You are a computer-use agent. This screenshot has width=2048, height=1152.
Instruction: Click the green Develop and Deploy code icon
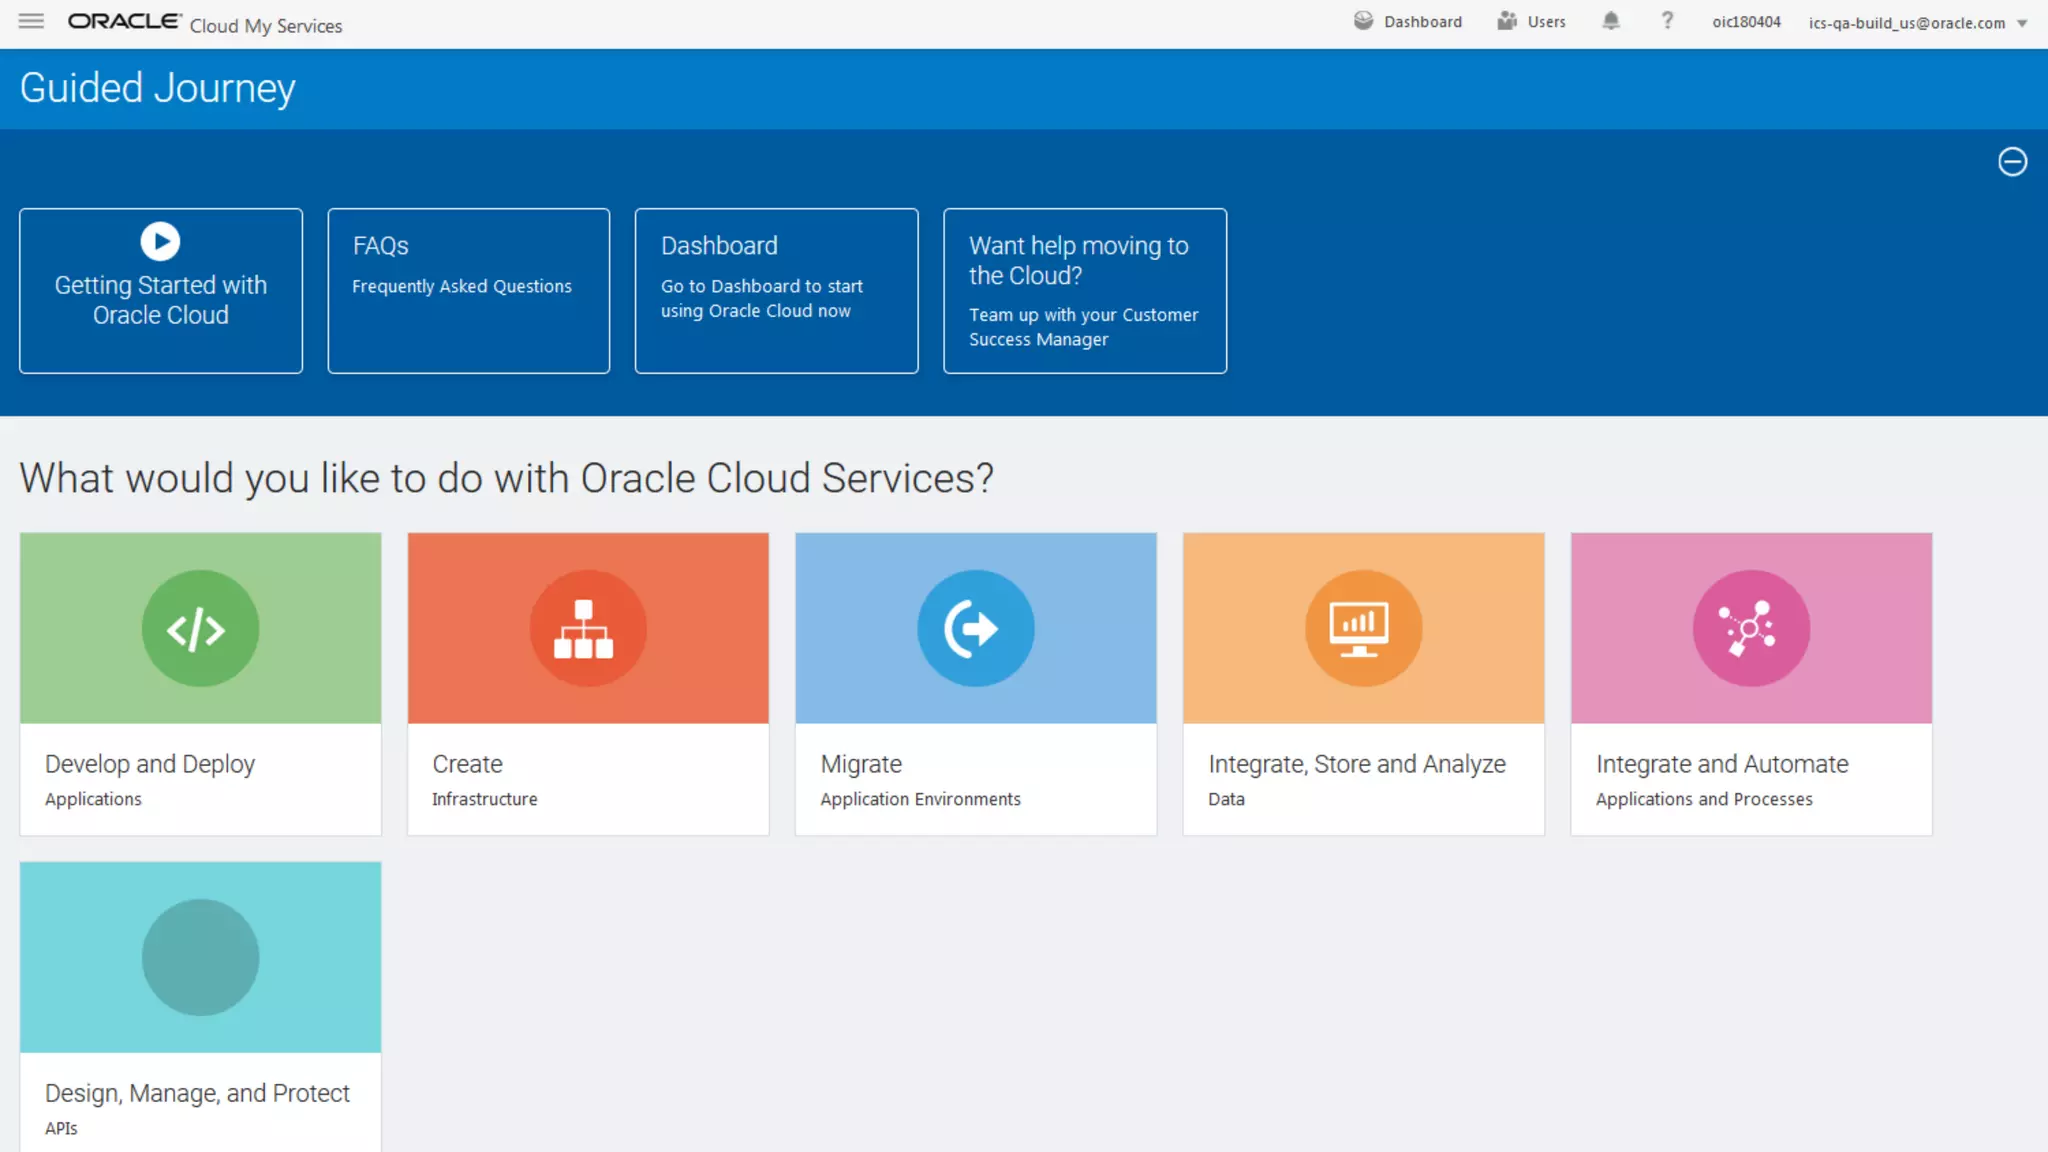pyautogui.click(x=200, y=628)
